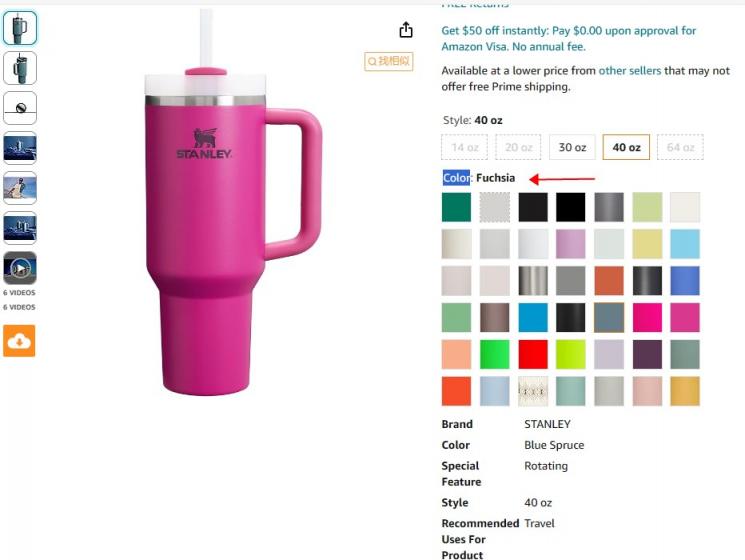Image resolution: width=745 pixels, height=560 pixels.
Task: Select the neon green color swatch
Action: pyautogui.click(x=495, y=354)
